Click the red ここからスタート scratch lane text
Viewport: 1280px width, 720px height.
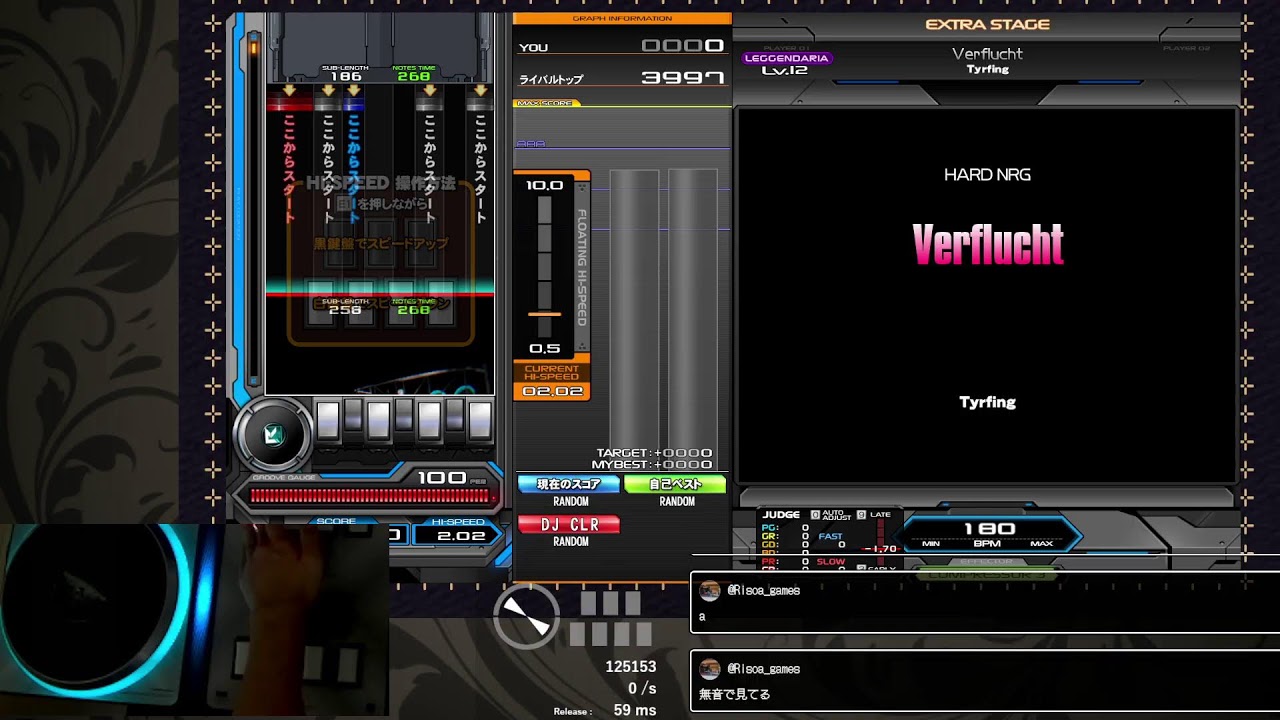[289, 168]
